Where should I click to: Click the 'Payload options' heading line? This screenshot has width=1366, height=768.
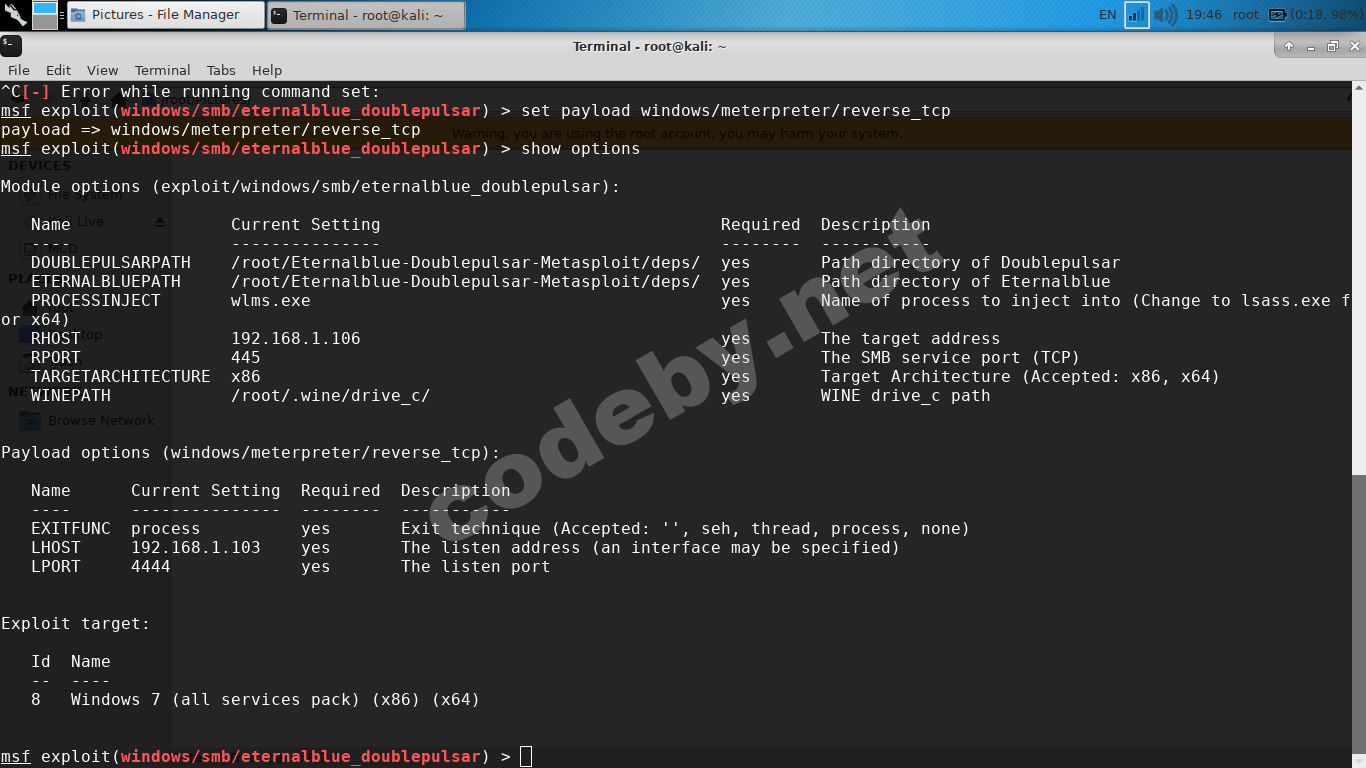click(251, 452)
